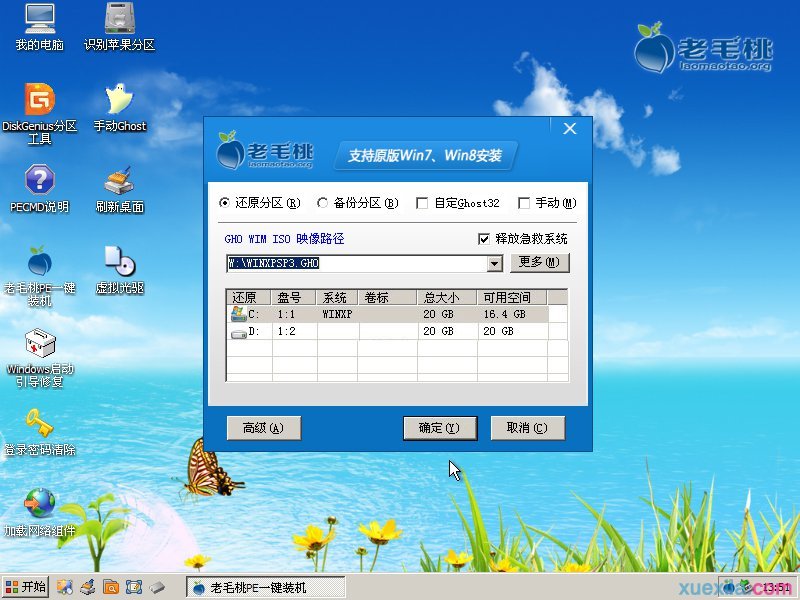The width and height of the screenshot is (800, 600).
Task: Select the 备份分区 radio button
Action: point(323,203)
